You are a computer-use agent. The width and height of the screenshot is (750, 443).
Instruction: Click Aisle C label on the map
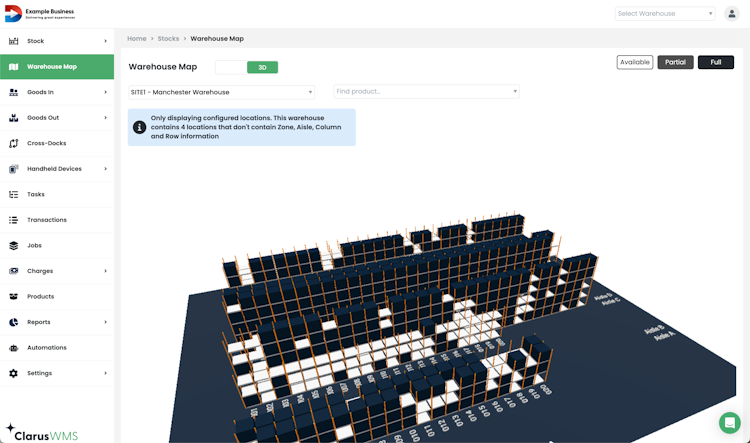611,301
